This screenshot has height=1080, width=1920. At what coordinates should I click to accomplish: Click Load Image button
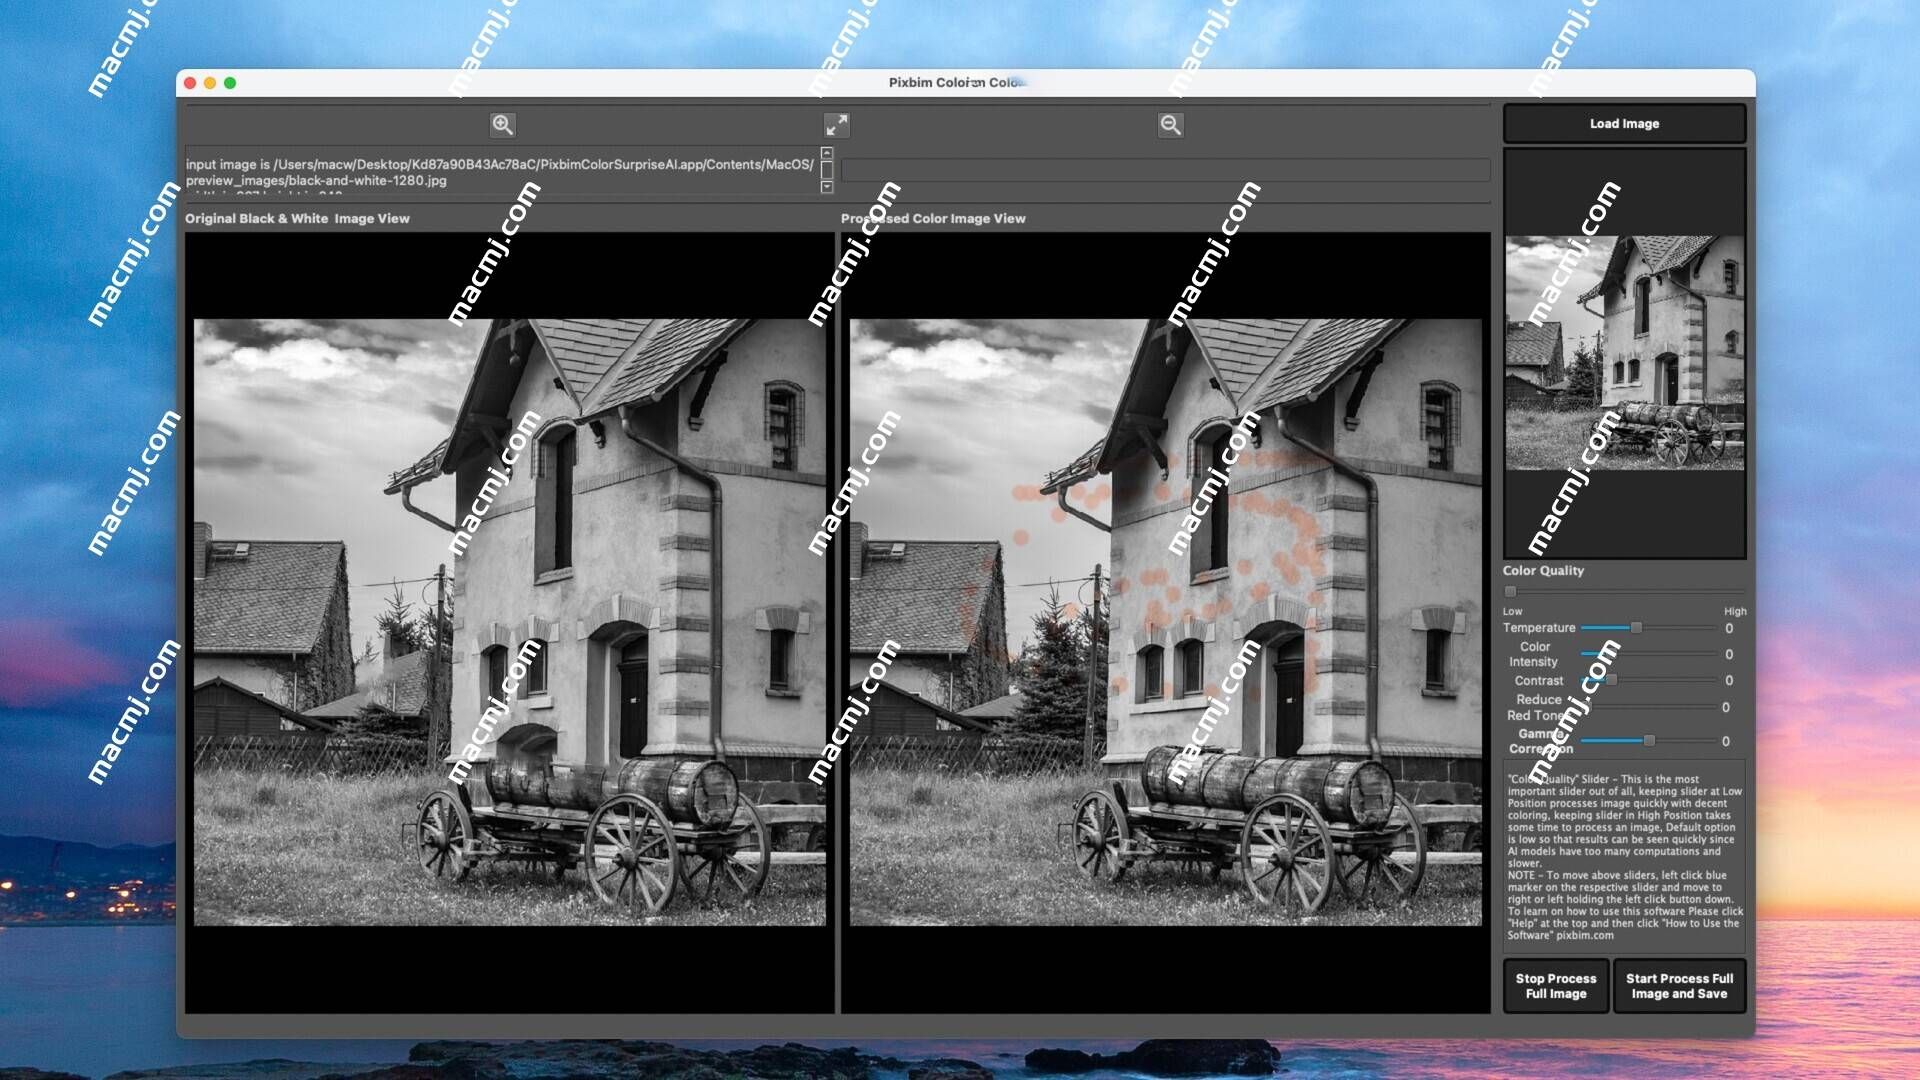coord(1623,123)
